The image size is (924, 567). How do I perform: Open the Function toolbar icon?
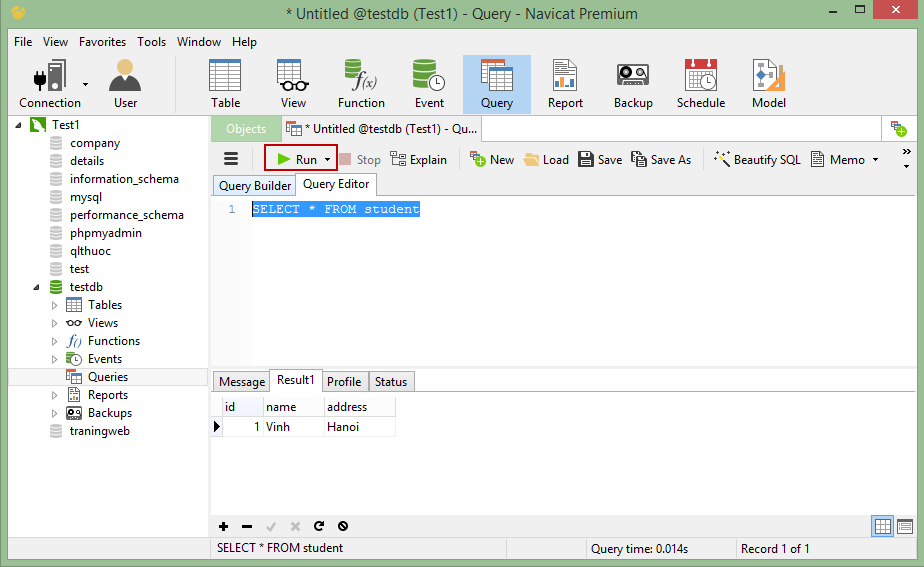[361, 84]
